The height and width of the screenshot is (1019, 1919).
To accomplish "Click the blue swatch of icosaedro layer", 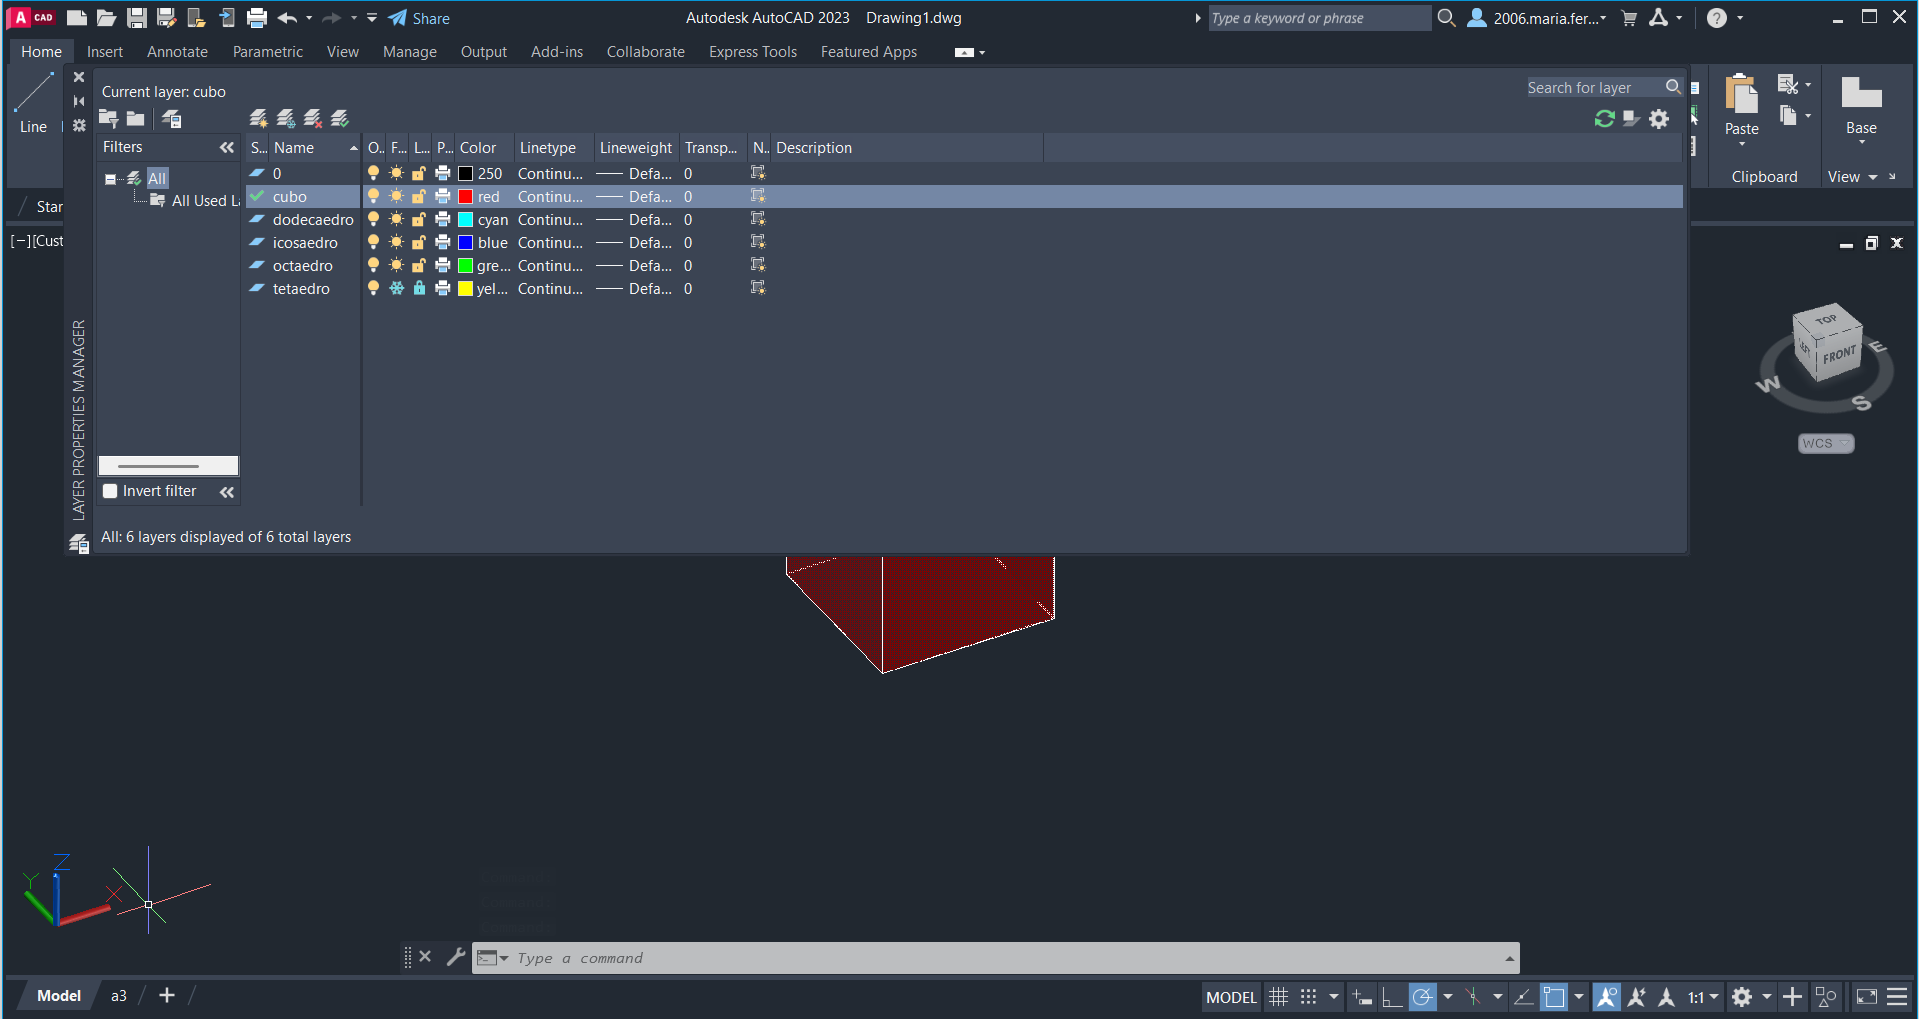I will pyautogui.click(x=465, y=243).
